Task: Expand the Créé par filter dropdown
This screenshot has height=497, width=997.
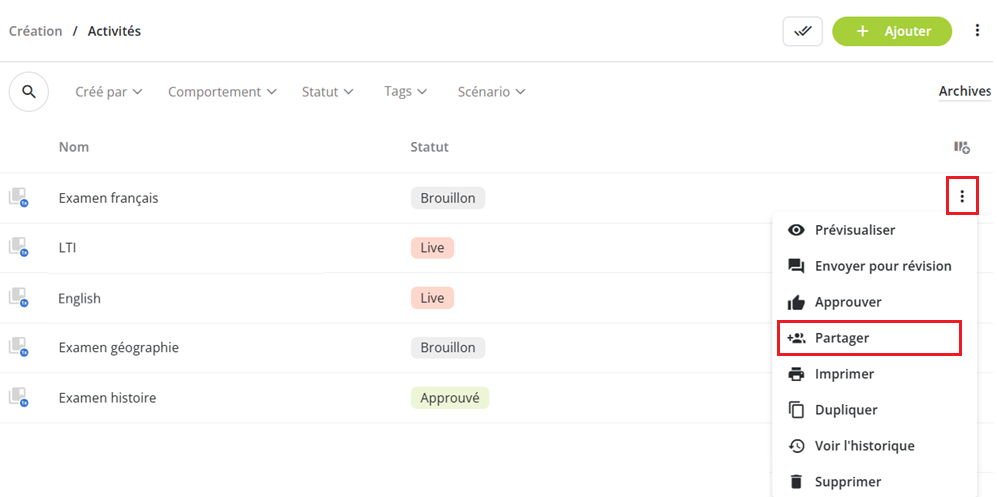Action: pyautogui.click(x=109, y=92)
